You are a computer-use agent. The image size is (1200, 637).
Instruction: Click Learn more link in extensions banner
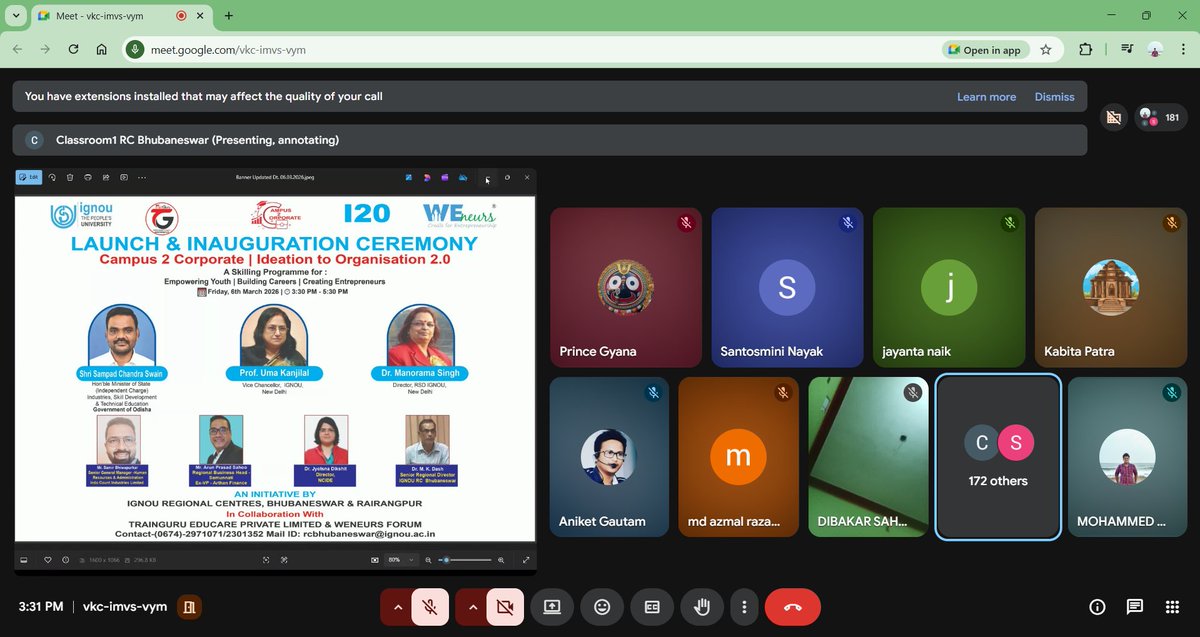pos(986,97)
